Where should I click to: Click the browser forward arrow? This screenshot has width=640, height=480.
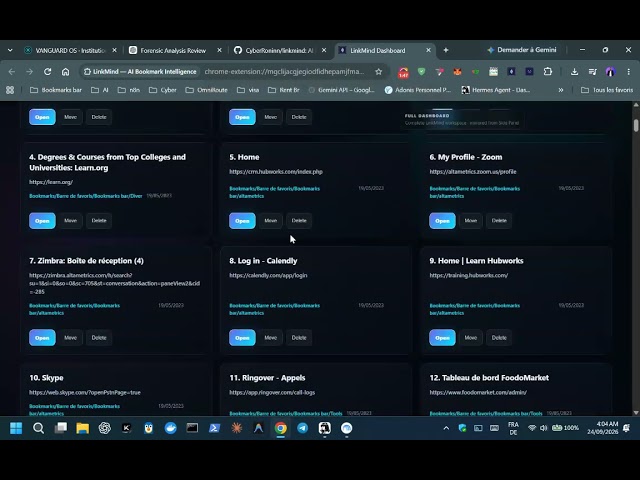pos(29,72)
